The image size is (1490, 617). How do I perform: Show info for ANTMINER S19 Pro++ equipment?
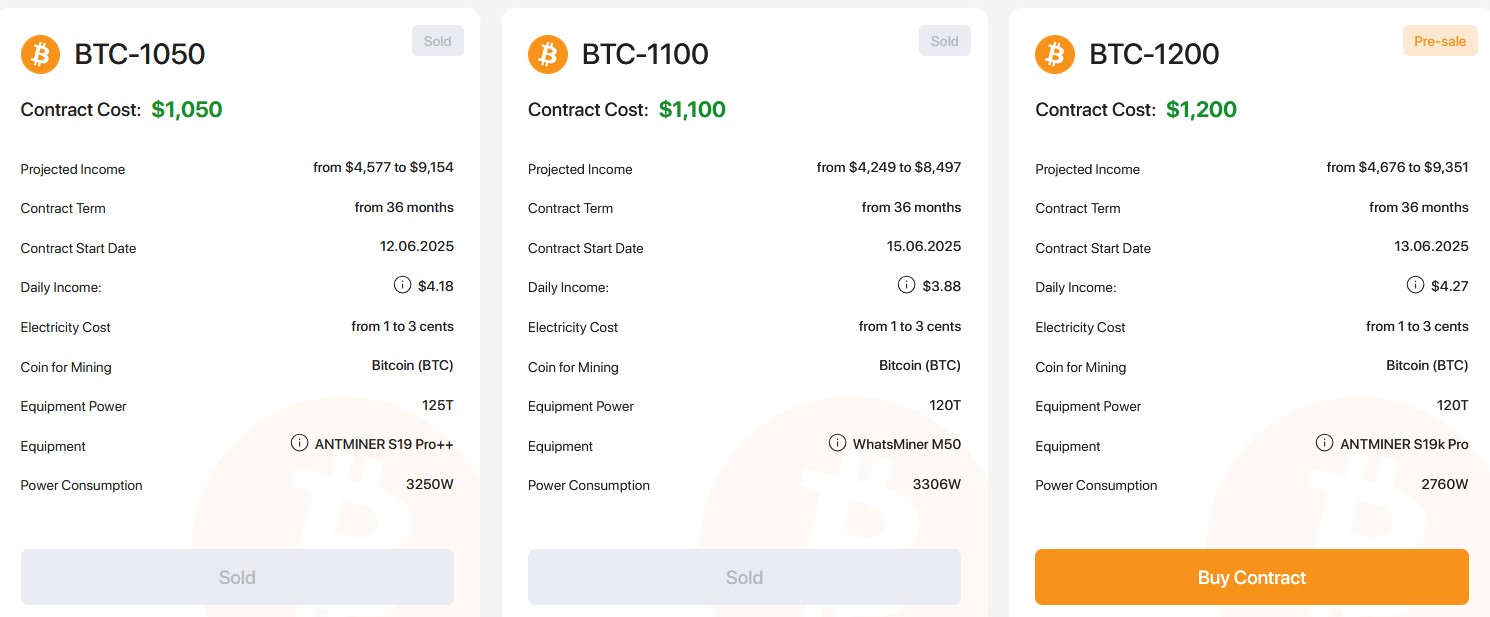[299, 443]
